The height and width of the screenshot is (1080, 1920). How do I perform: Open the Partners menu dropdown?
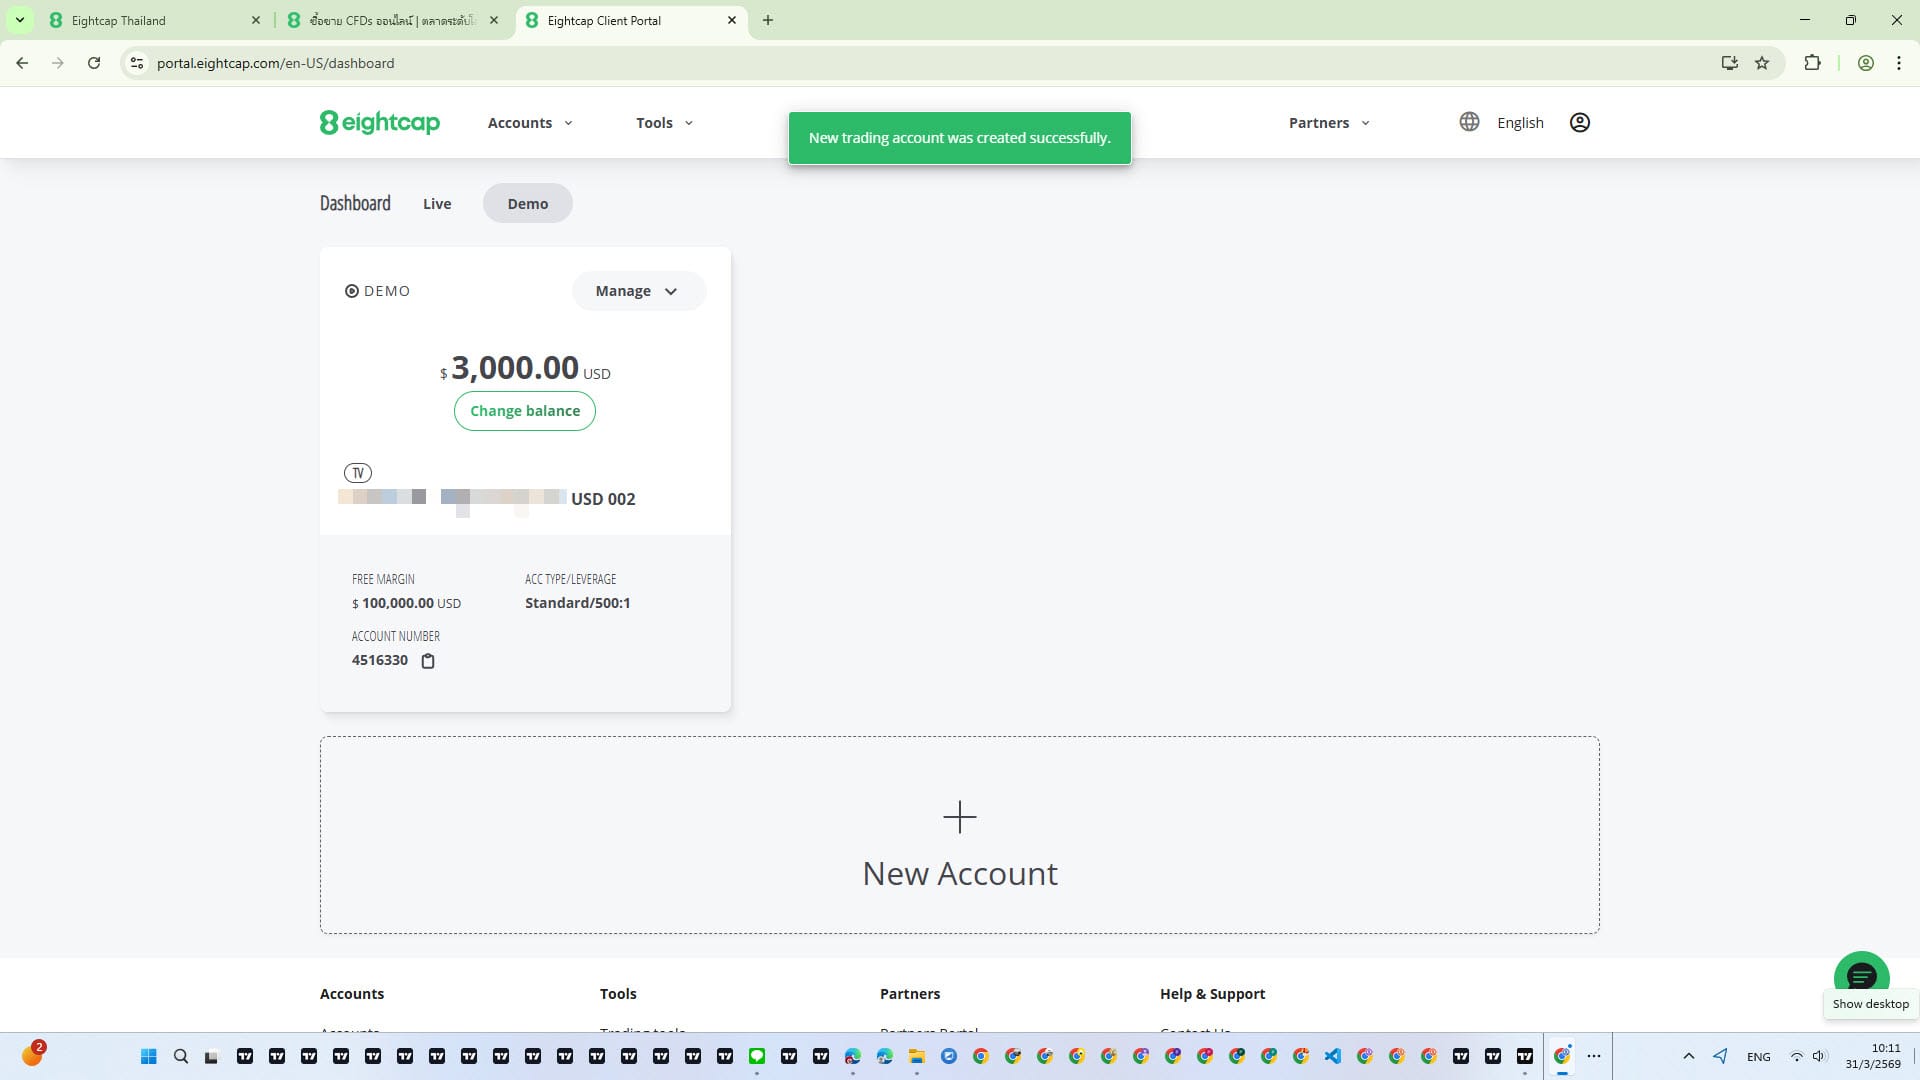click(1328, 123)
